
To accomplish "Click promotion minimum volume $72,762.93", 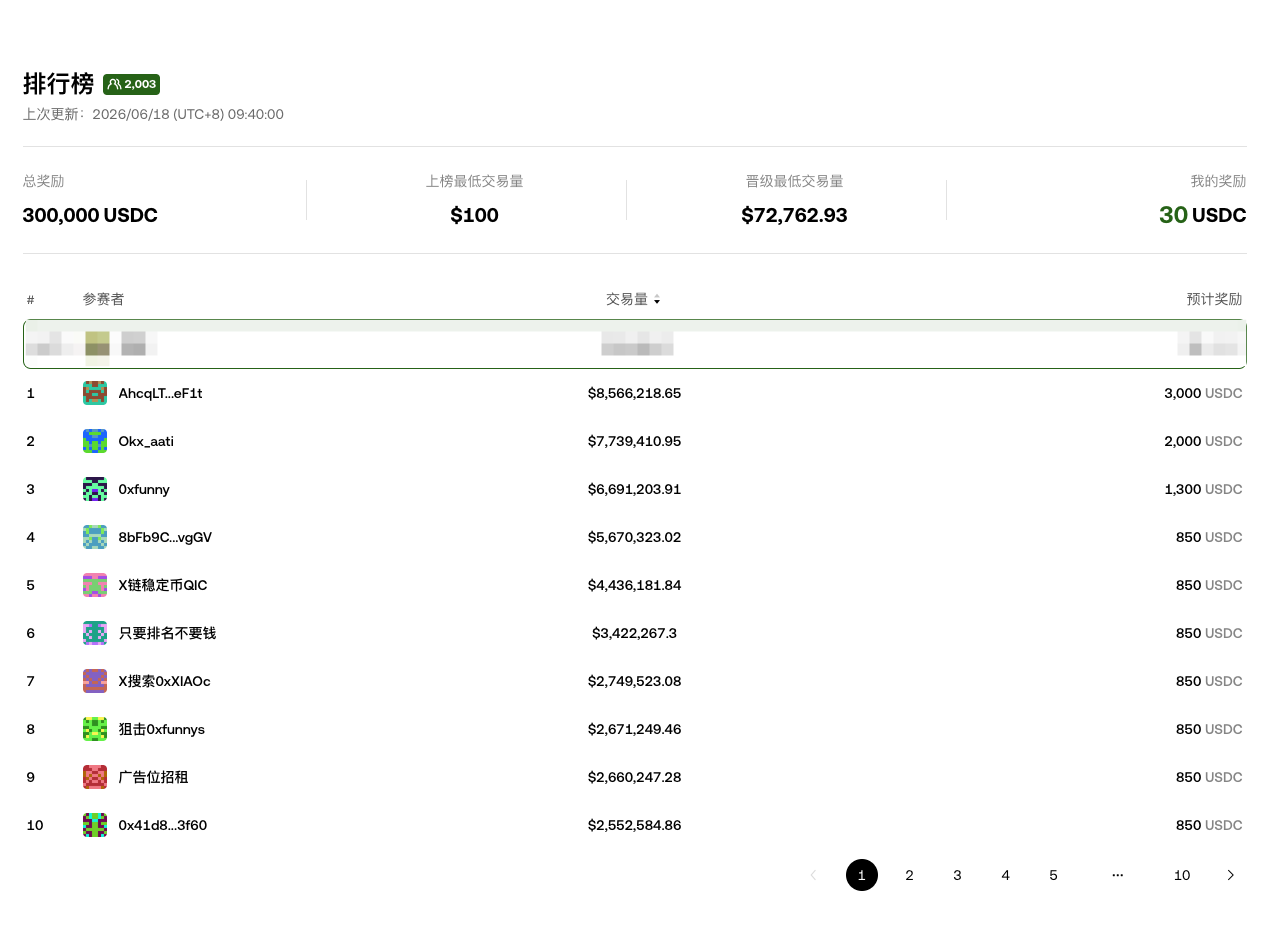I will click(794, 215).
